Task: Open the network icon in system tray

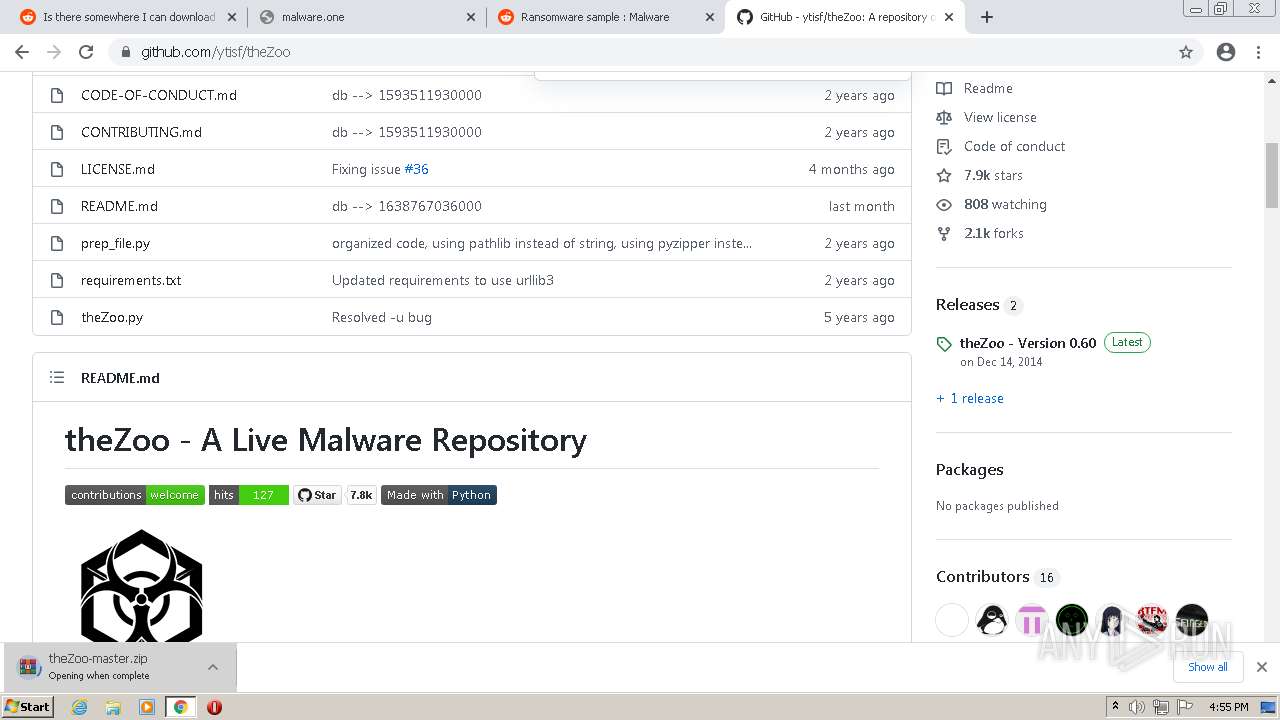Action: 1160,707
